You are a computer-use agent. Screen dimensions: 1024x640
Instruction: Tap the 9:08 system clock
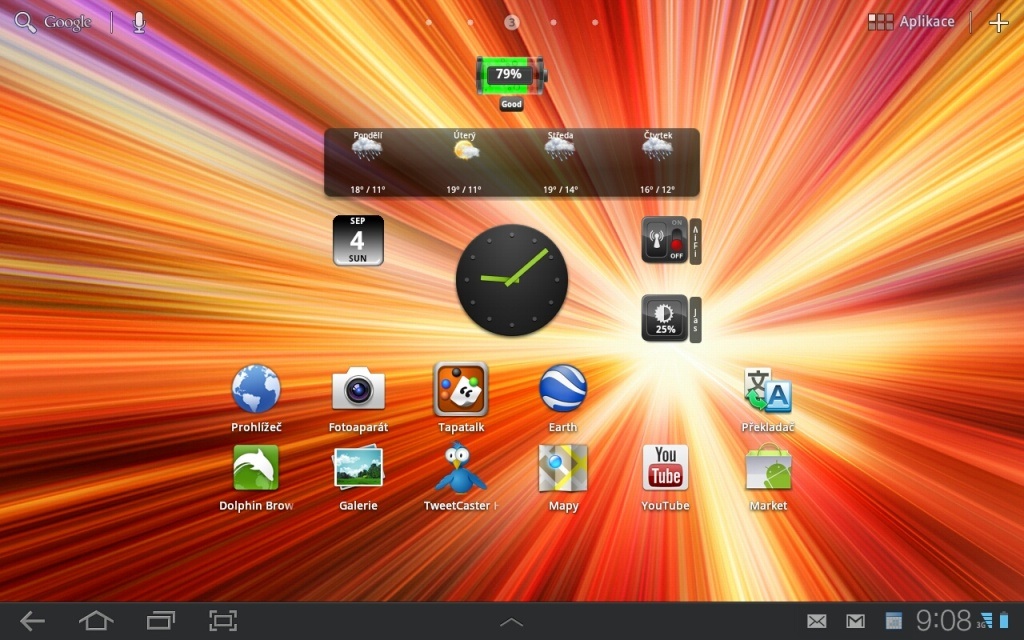944,620
